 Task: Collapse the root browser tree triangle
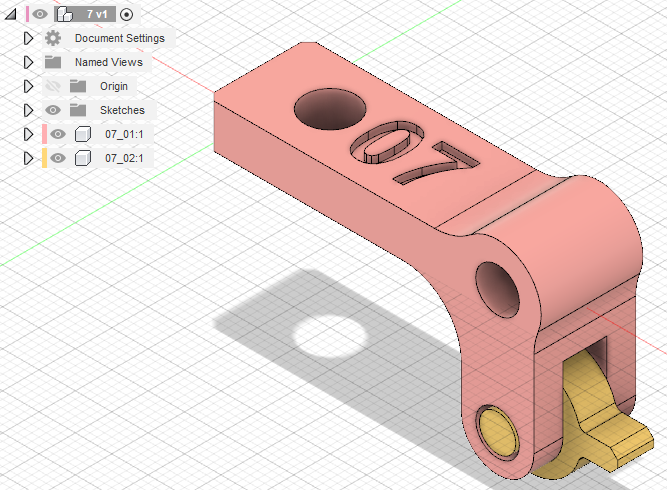[10, 14]
